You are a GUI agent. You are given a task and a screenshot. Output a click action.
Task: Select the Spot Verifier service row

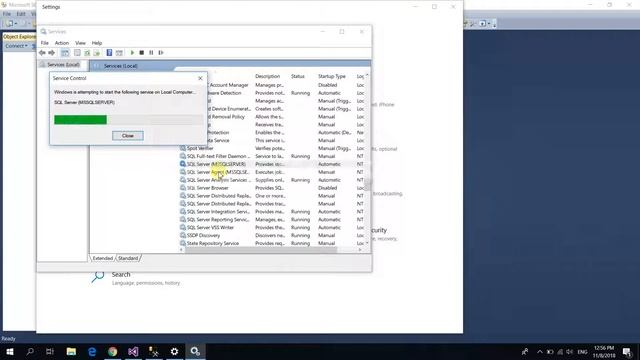point(271,148)
